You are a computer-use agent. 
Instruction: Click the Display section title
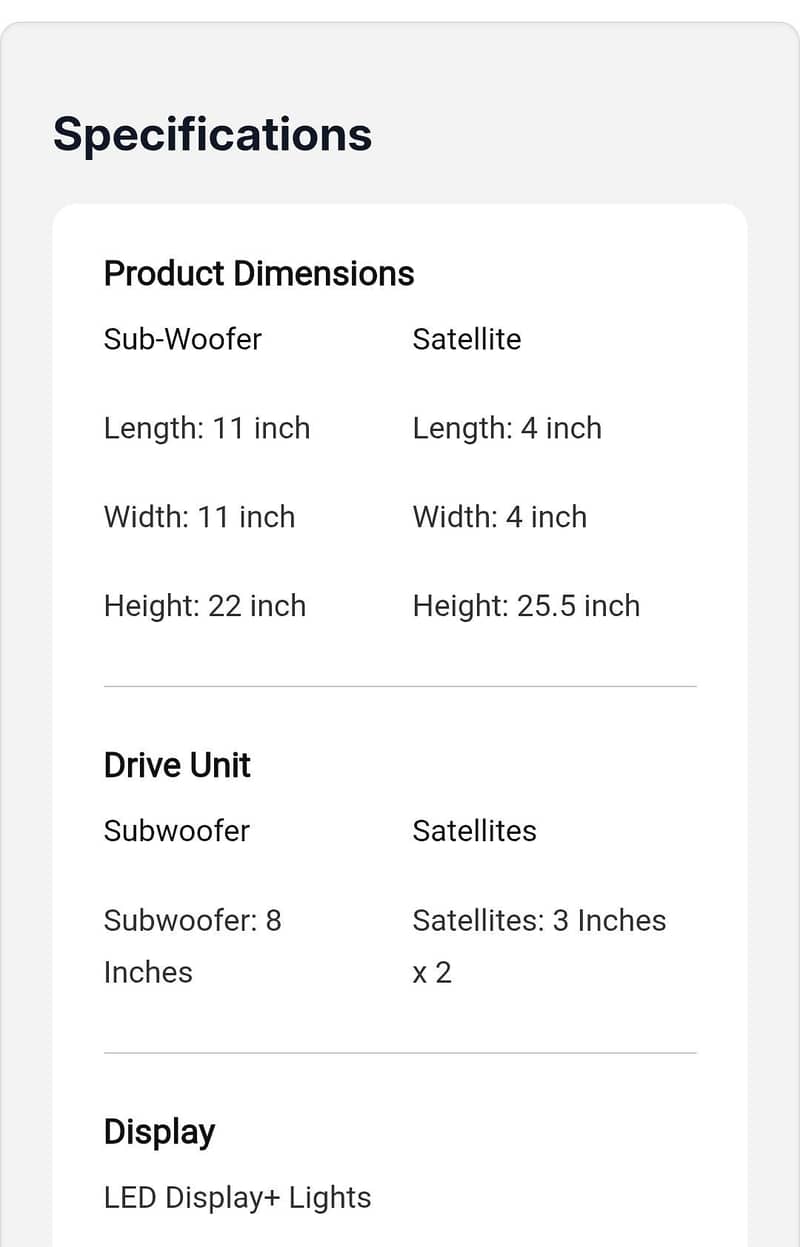159,1132
